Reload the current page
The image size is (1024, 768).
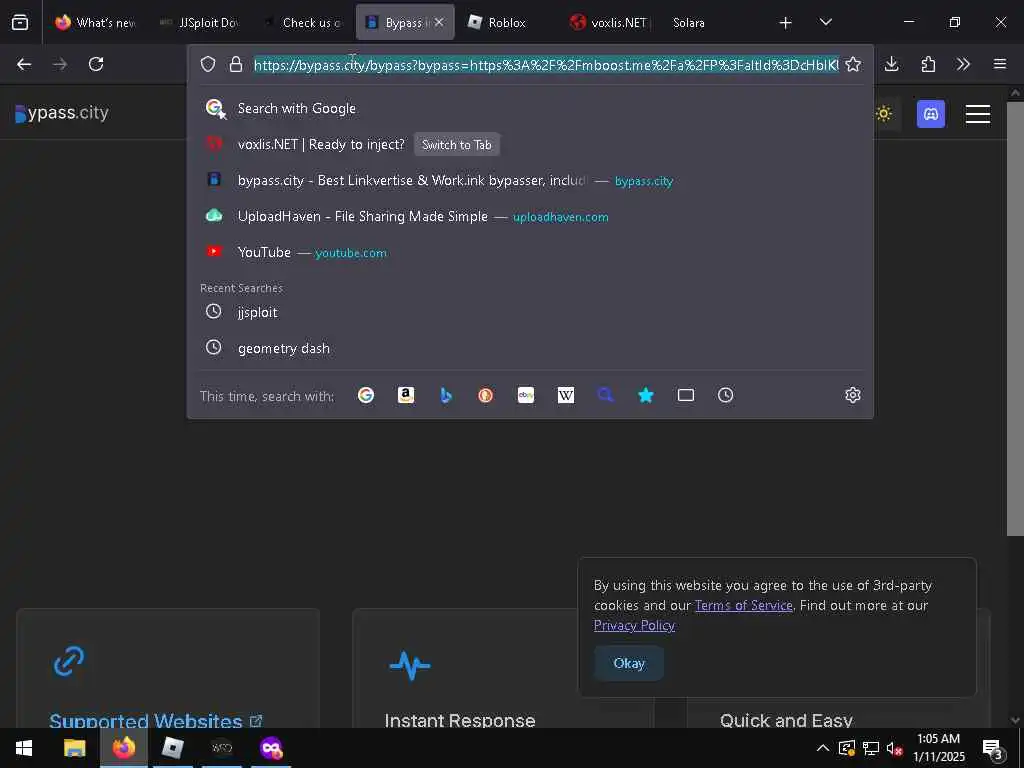click(x=96, y=64)
